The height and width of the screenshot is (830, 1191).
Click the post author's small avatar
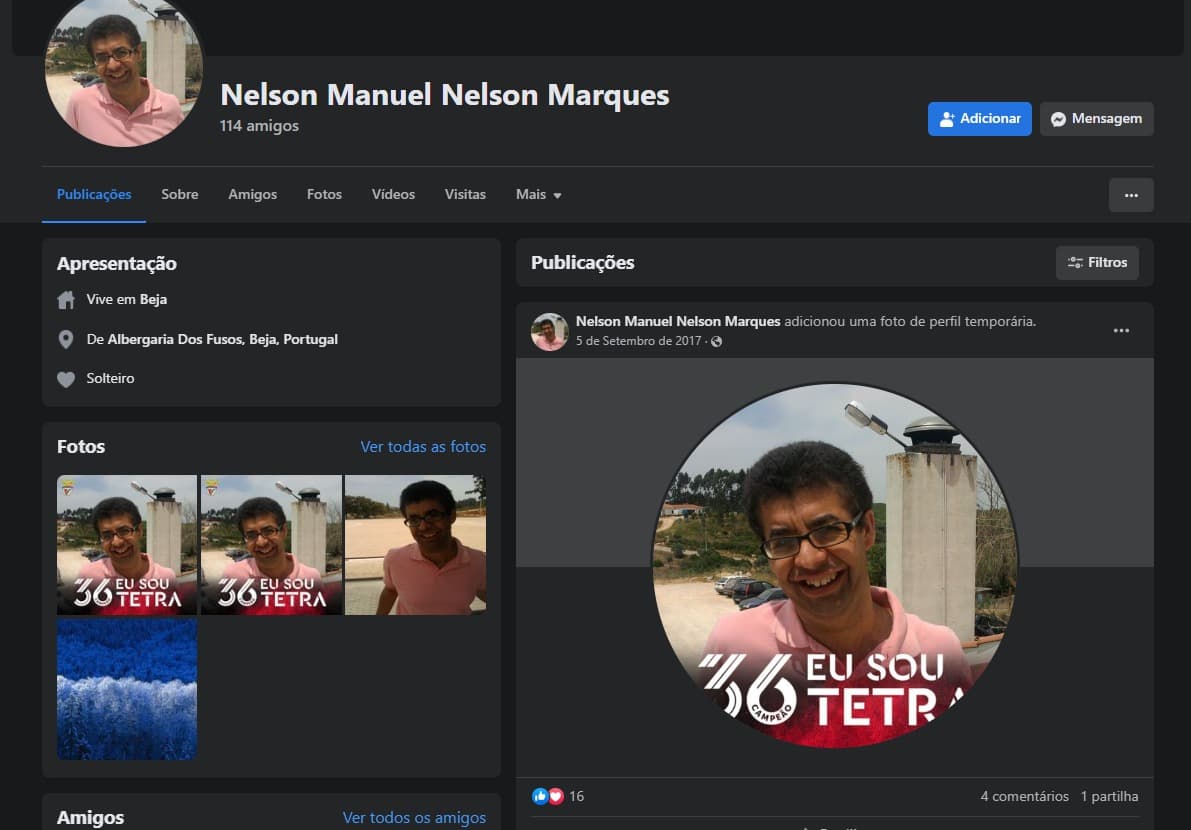pos(549,331)
